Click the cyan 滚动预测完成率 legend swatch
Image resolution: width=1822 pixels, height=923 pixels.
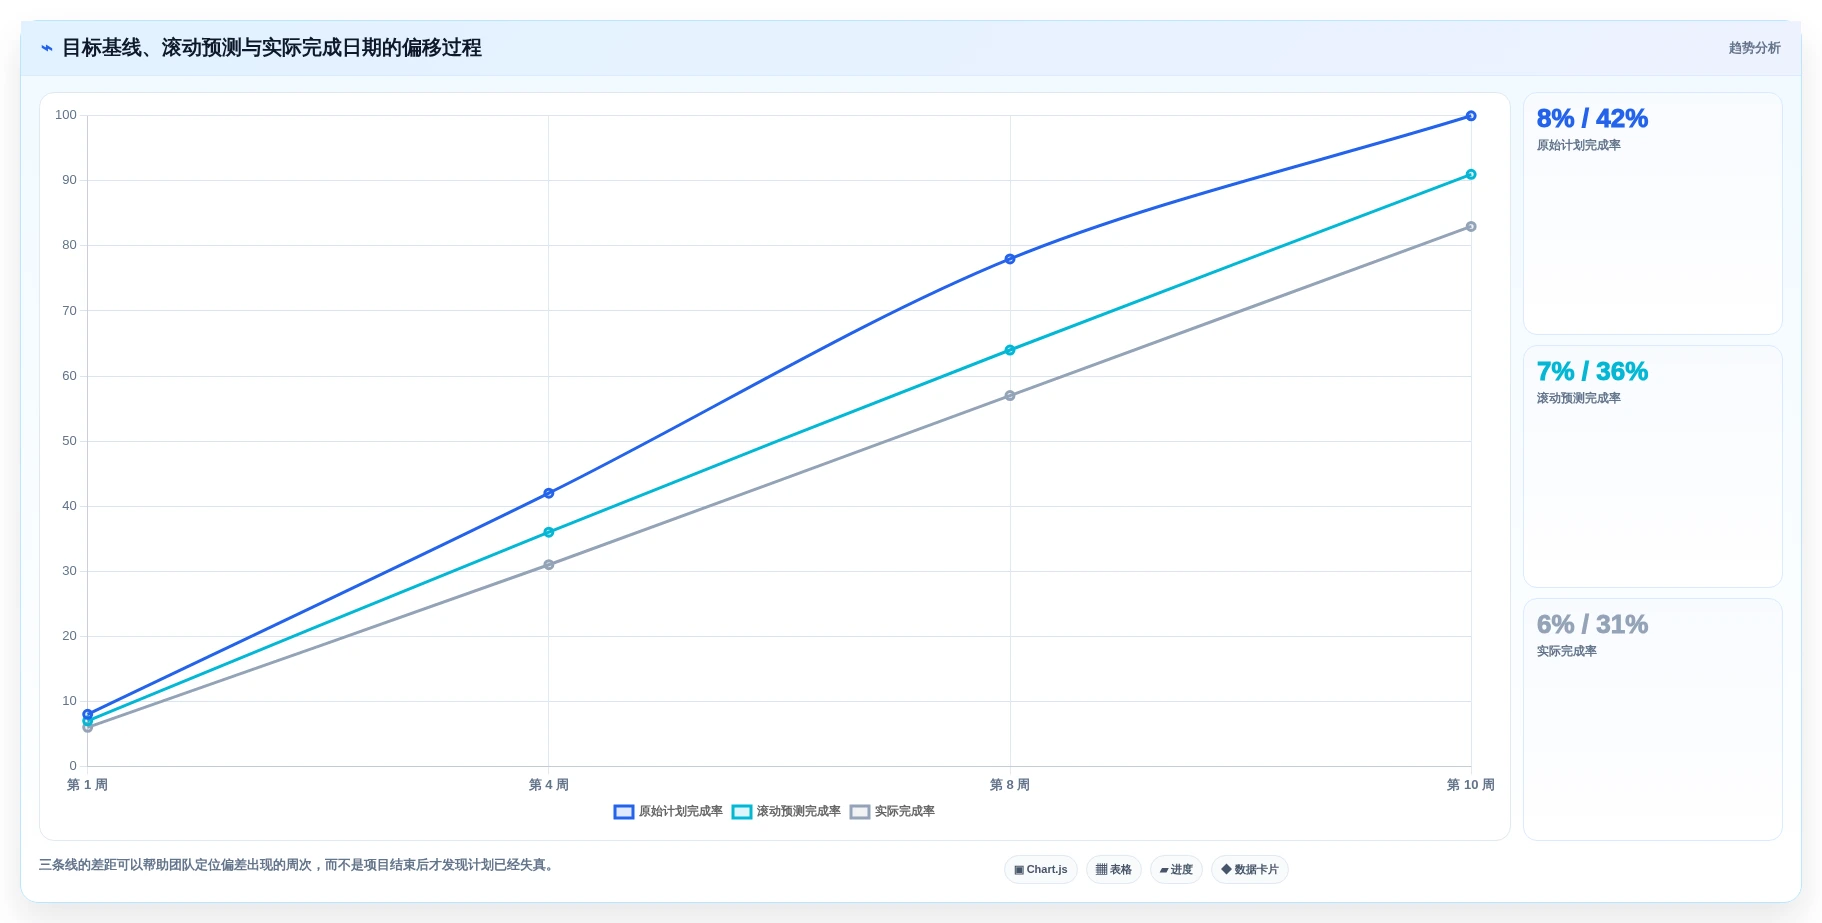[742, 812]
